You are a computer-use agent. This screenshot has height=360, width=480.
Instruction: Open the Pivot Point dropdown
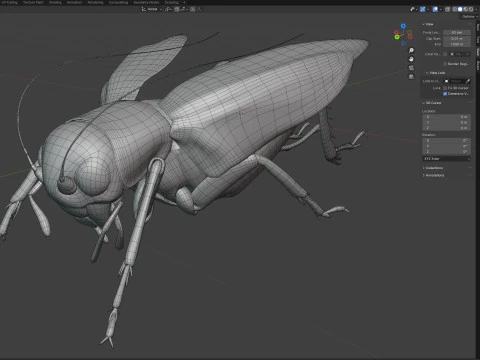(x=168, y=9)
